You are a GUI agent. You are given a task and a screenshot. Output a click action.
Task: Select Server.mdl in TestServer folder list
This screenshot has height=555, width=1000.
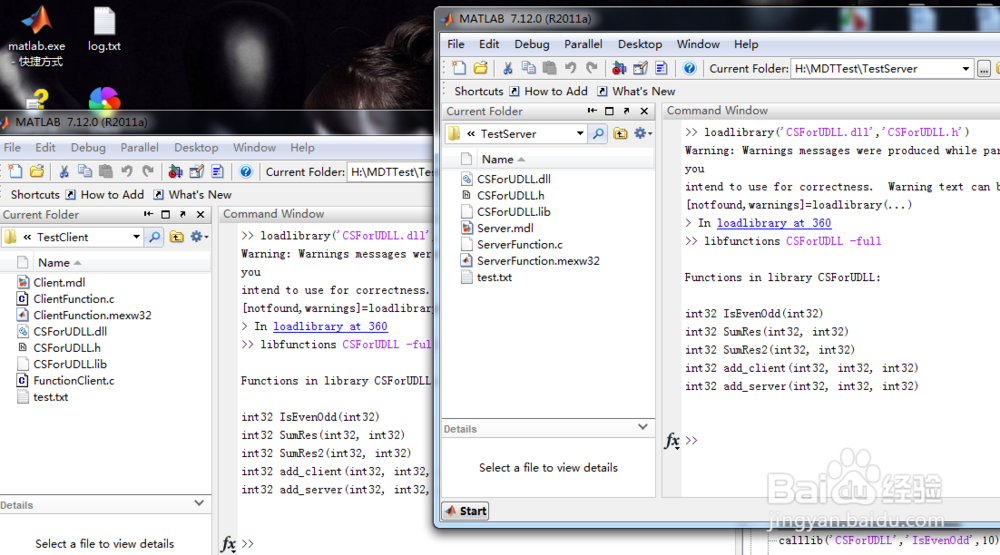tap(505, 228)
